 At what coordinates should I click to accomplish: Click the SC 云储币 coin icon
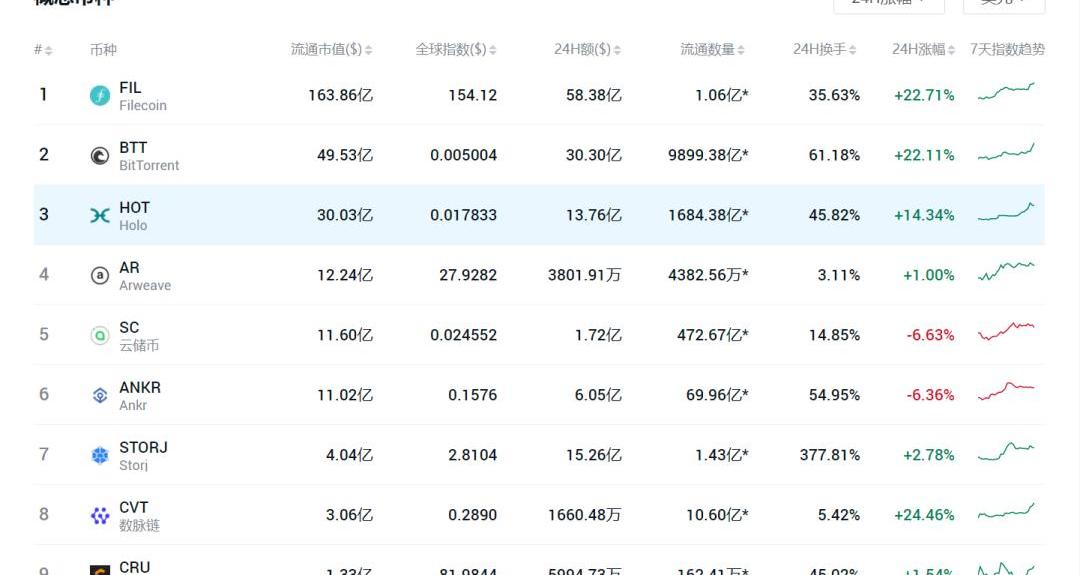[100, 335]
